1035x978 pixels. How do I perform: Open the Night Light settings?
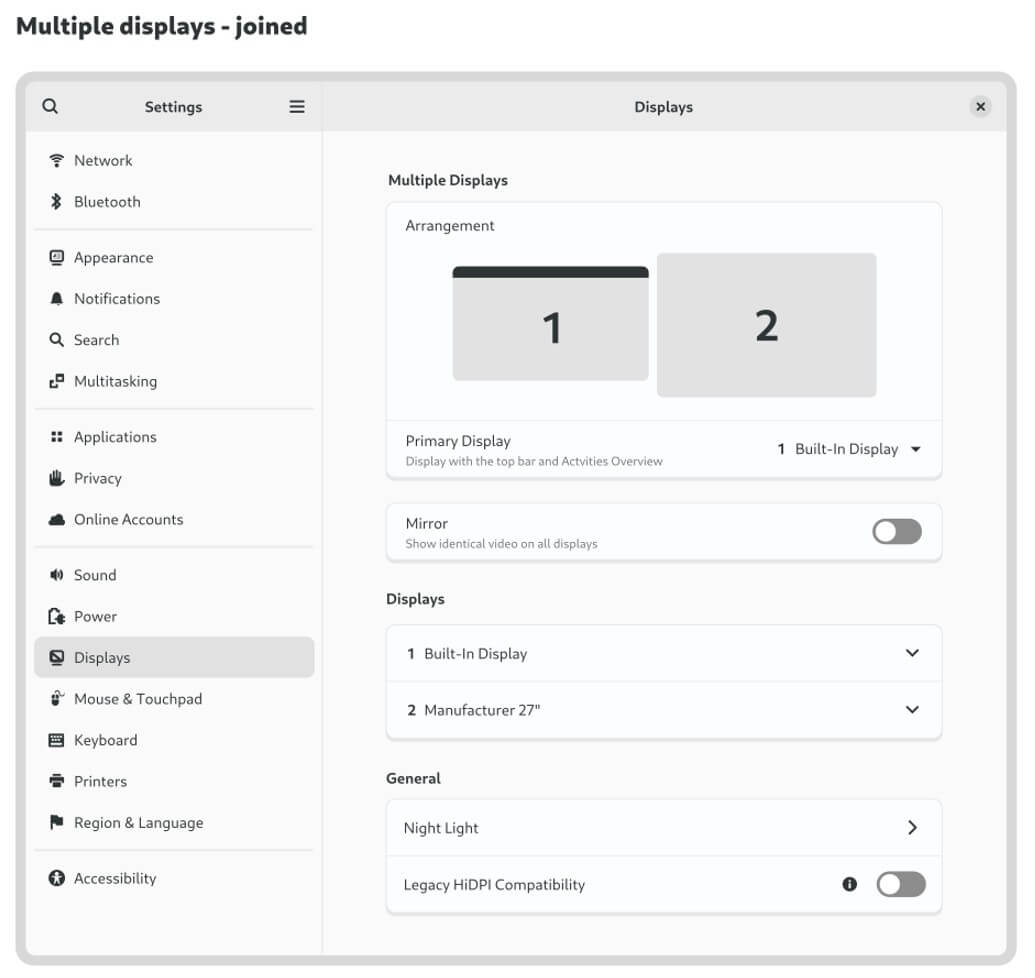pyautogui.click(x=663, y=828)
